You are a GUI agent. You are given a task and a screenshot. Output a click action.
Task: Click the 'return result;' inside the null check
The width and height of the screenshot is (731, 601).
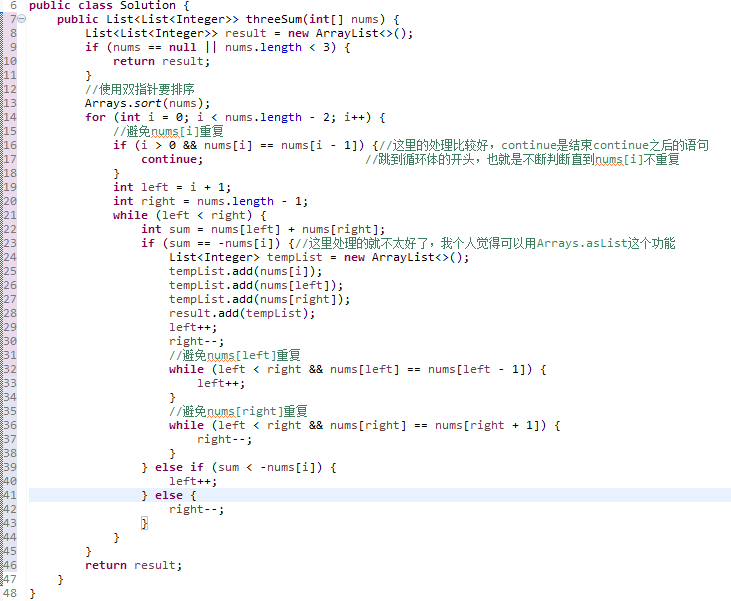point(161,61)
